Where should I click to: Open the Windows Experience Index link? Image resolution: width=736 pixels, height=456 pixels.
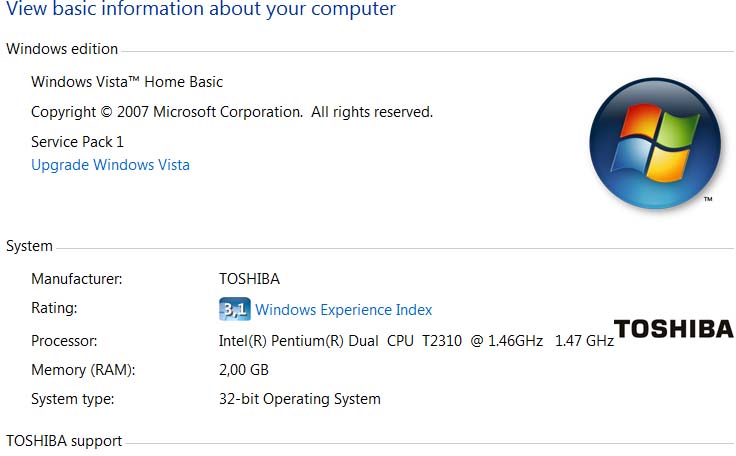coord(344,310)
